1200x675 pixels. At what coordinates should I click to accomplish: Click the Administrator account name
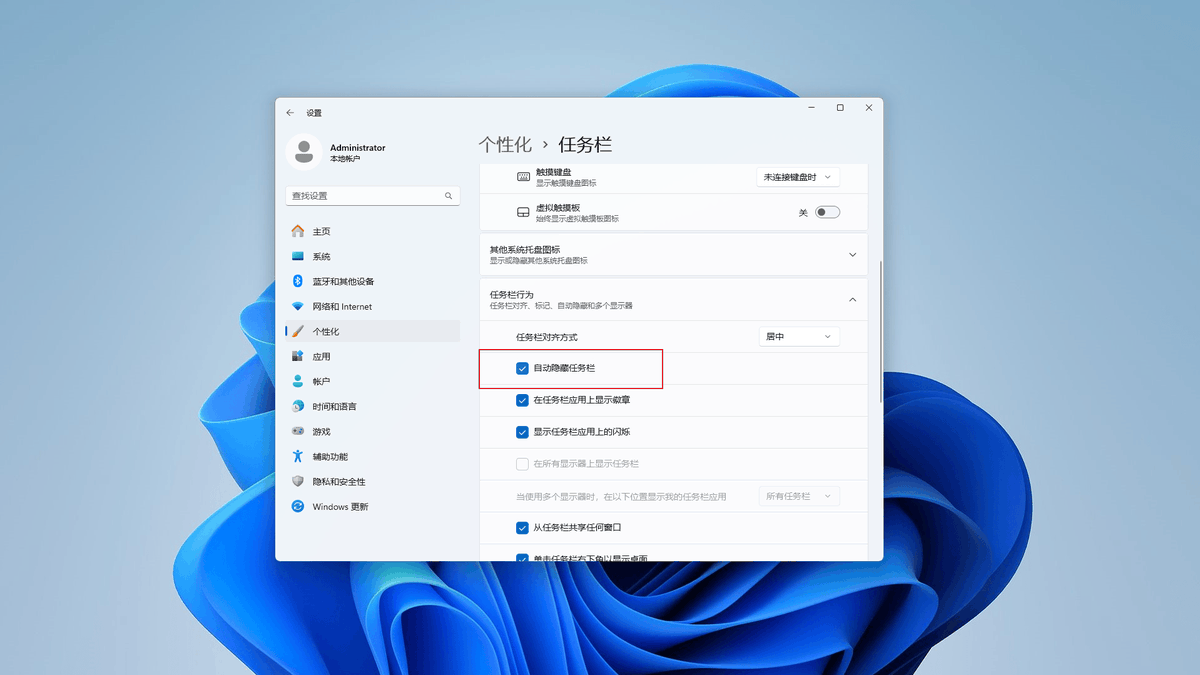tap(358, 147)
